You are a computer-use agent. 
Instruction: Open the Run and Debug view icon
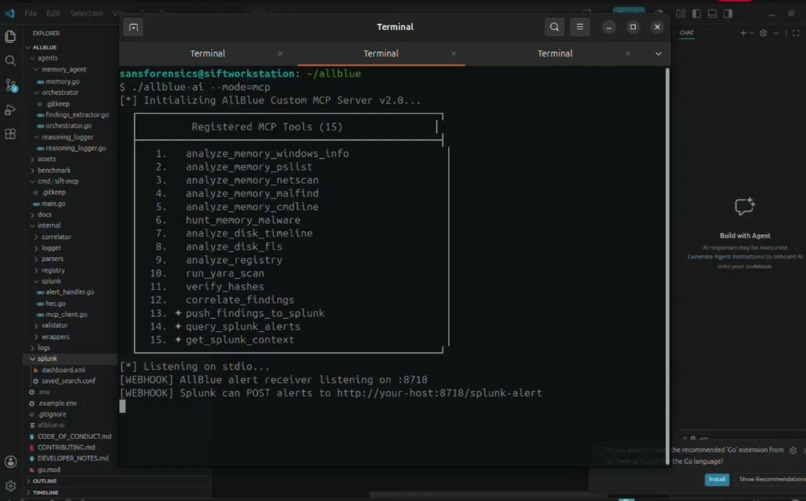(x=10, y=109)
